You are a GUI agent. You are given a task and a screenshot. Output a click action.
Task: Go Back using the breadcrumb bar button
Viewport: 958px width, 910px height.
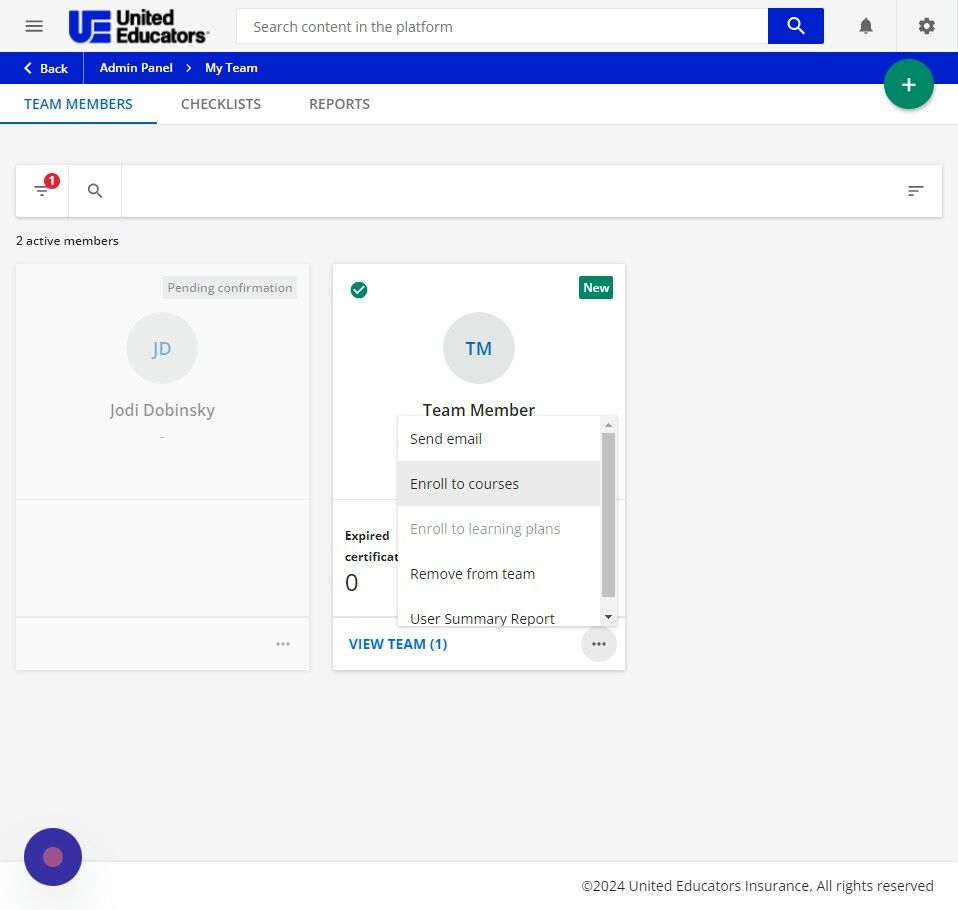tap(46, 68)
